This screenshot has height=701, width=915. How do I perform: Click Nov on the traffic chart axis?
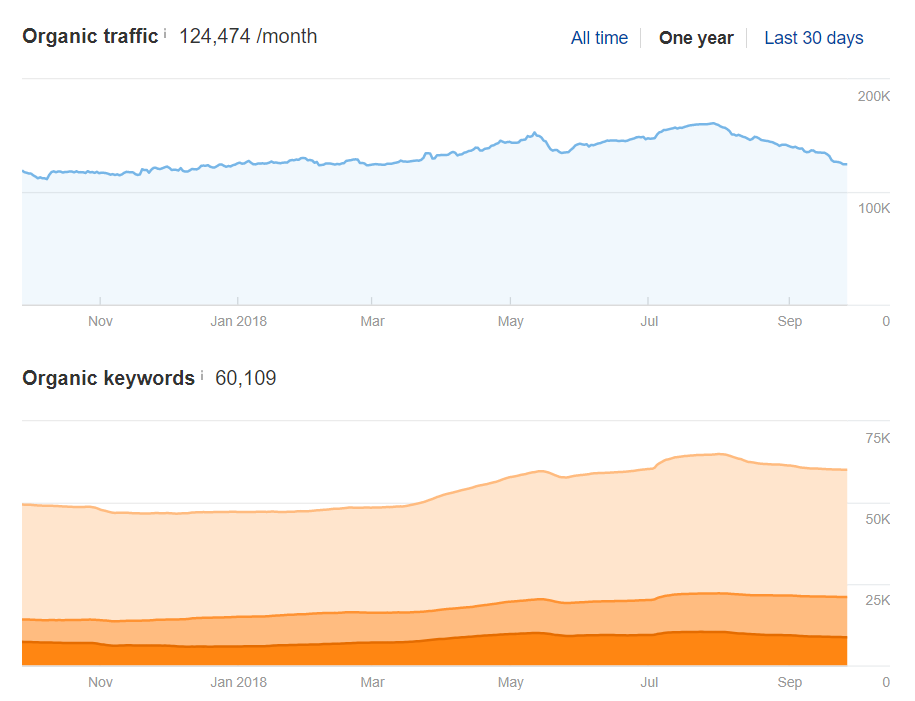[100, 321]
